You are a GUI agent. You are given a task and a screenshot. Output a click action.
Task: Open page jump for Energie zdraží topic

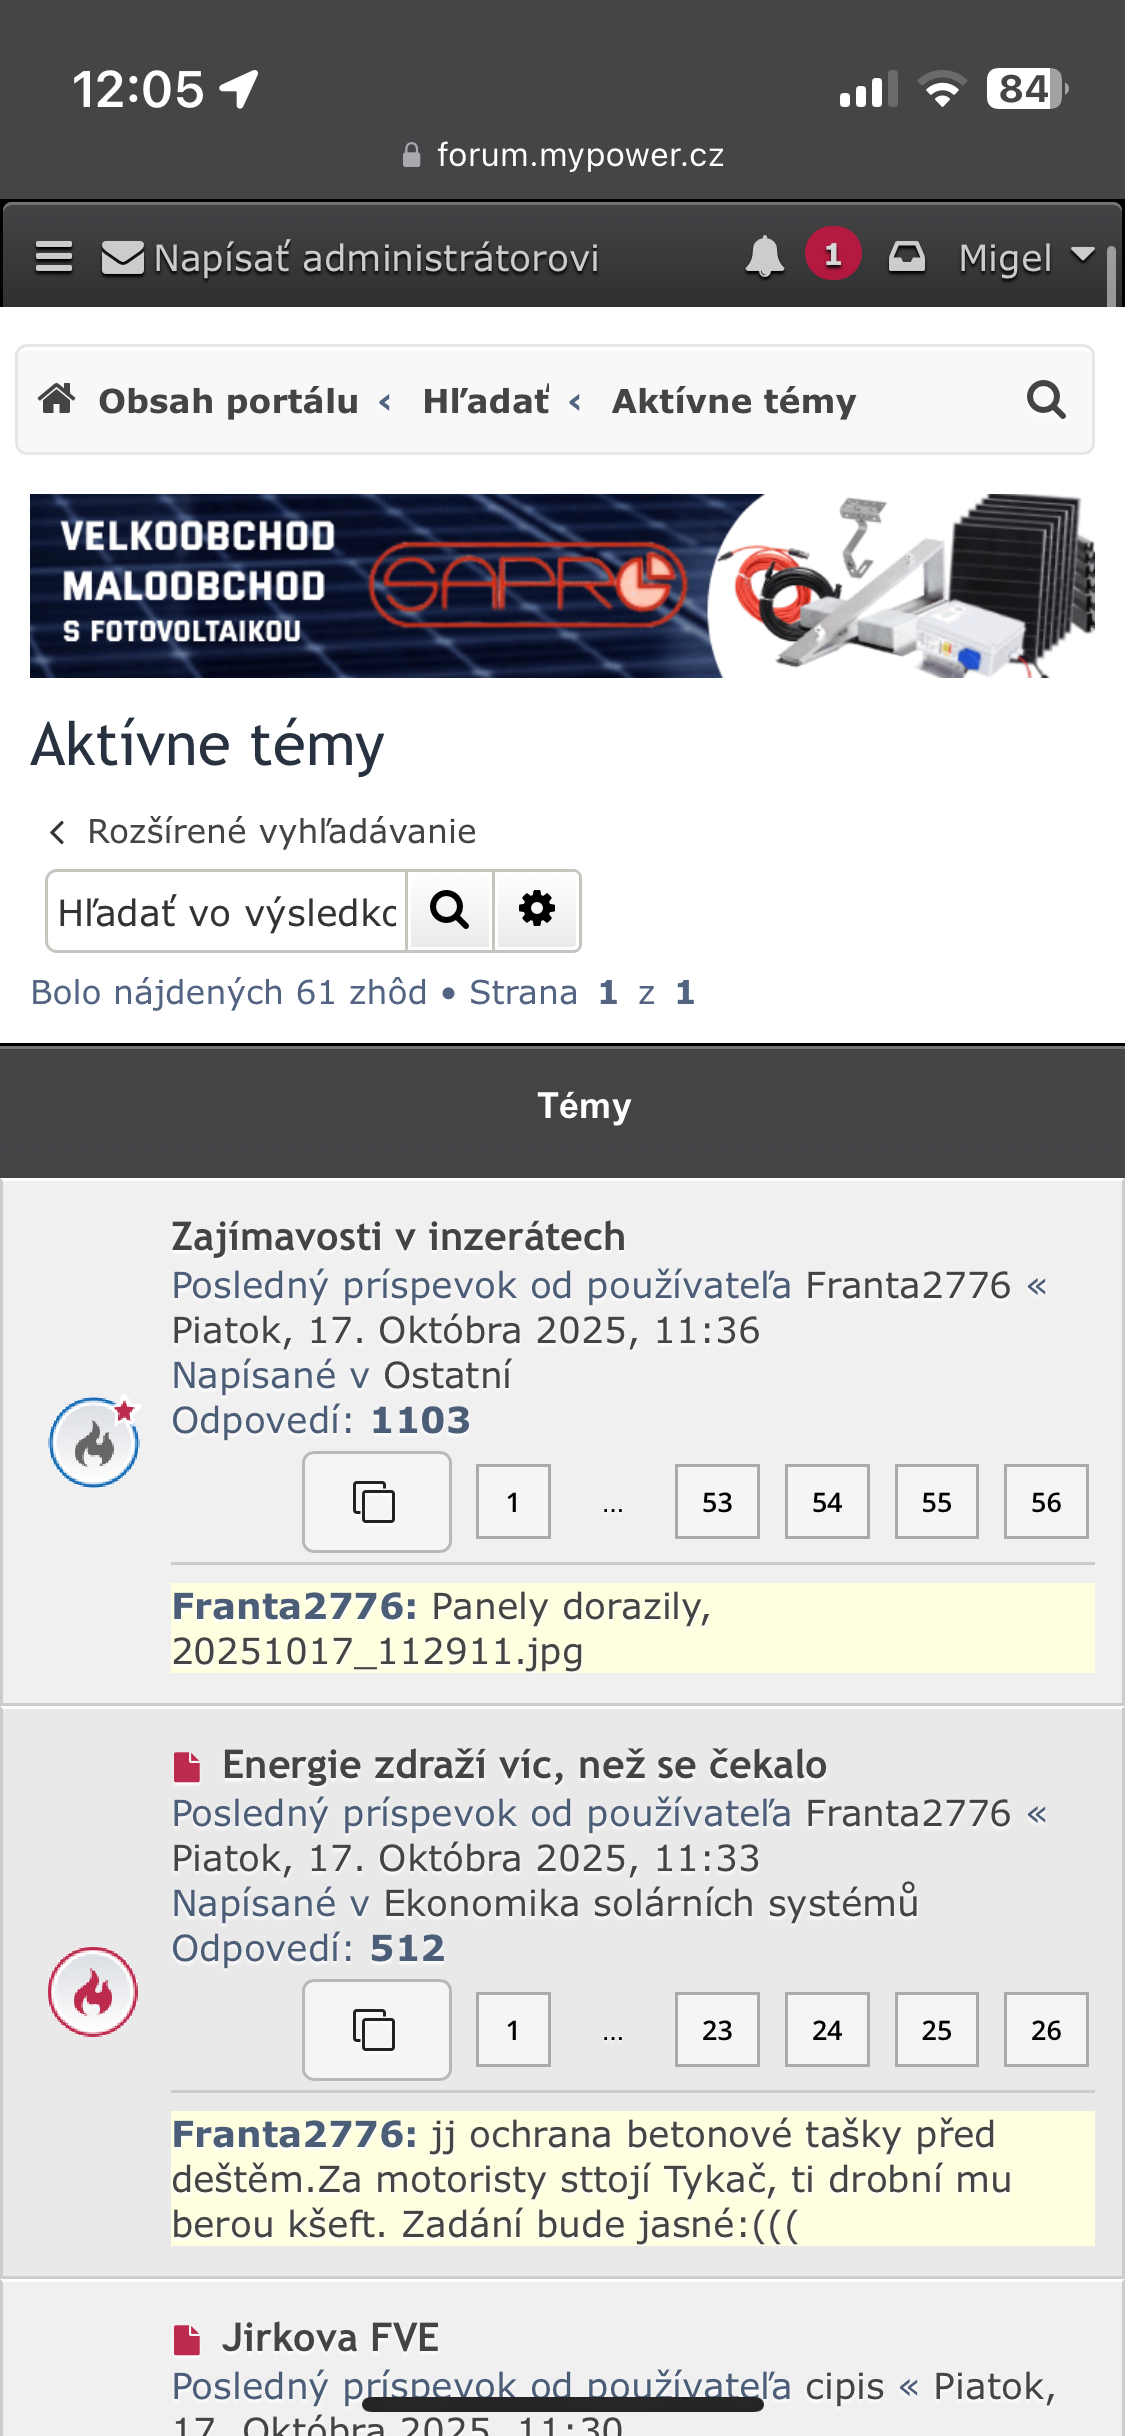pyautogui.click(x=376, y=2030)
